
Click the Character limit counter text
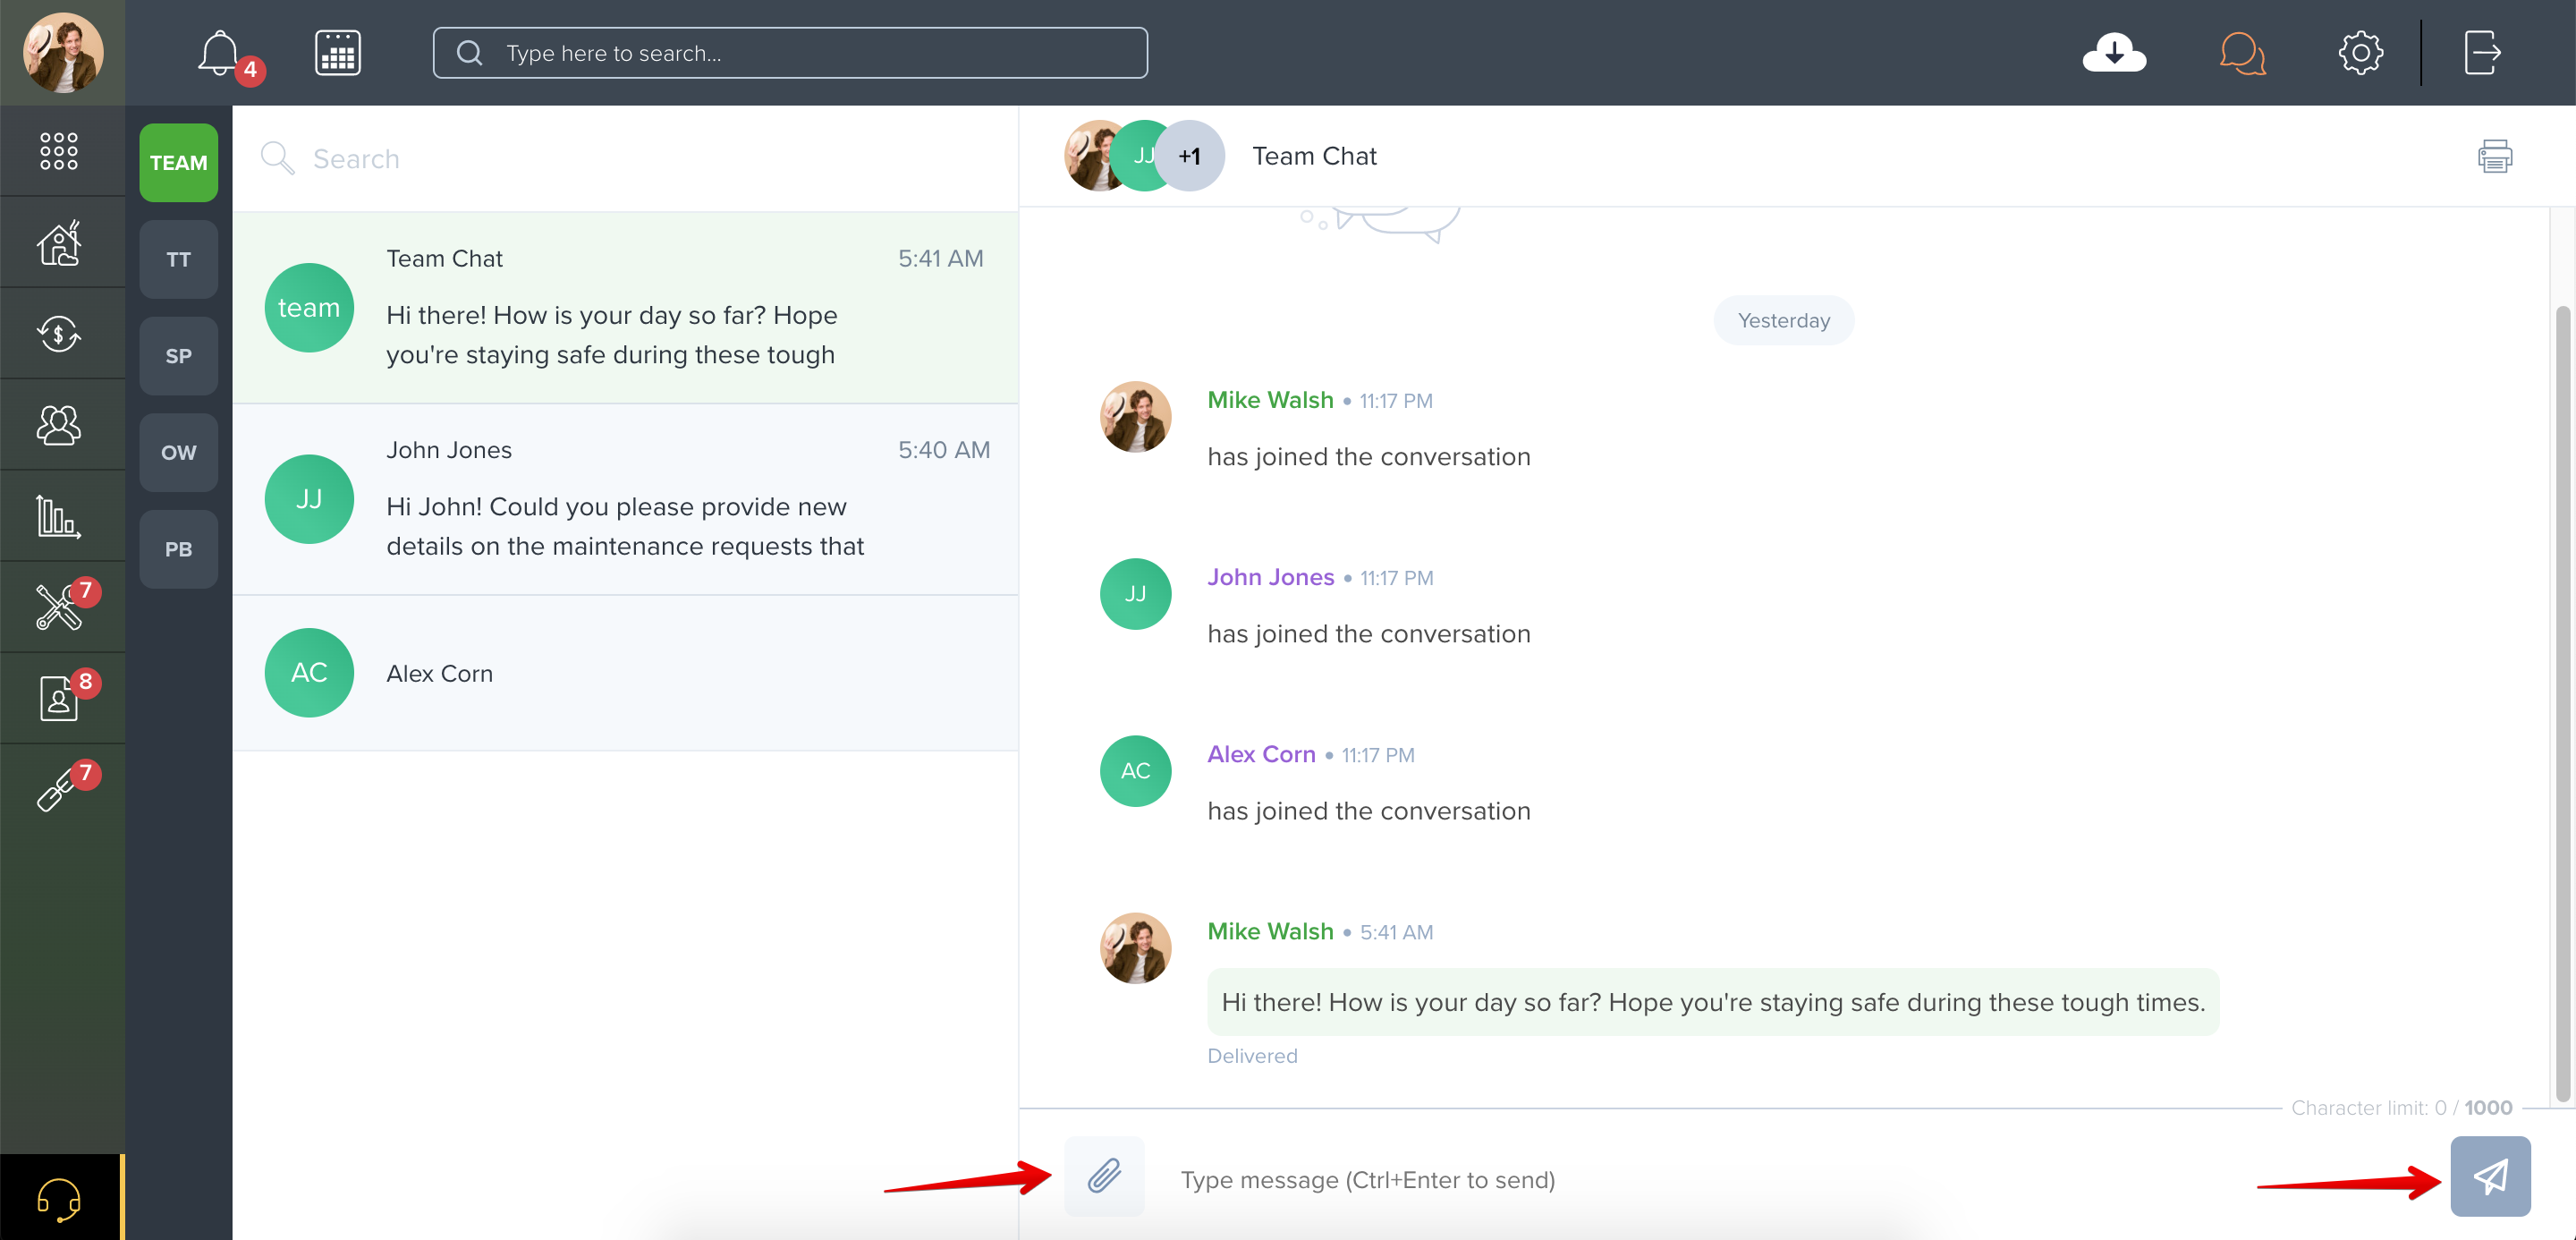2401,1107
